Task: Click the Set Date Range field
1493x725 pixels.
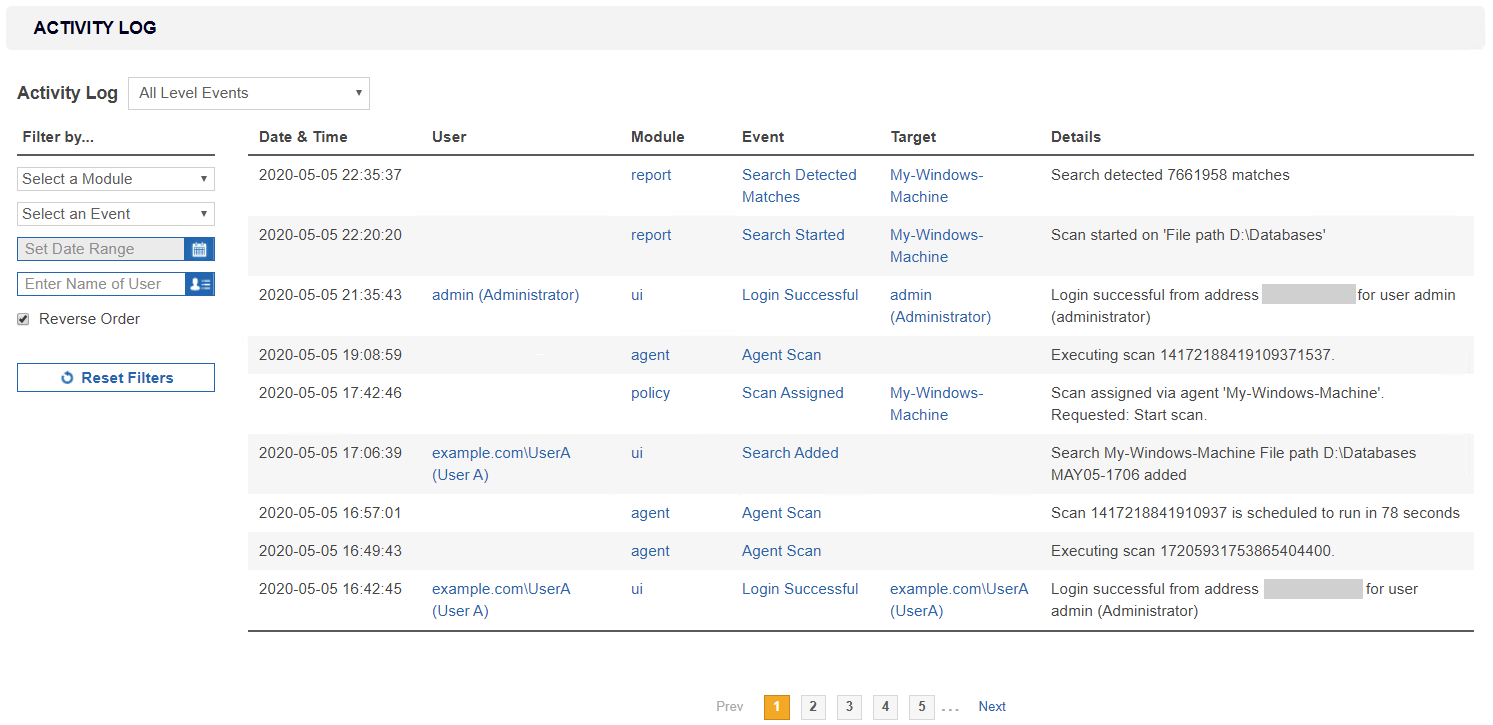Action: (100, 248)
